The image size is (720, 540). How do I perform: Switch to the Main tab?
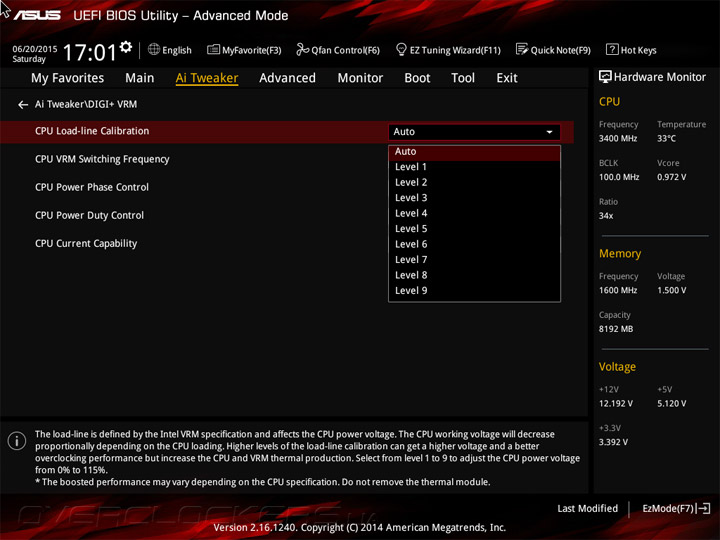pyautogui.click(x=140, y=78)
